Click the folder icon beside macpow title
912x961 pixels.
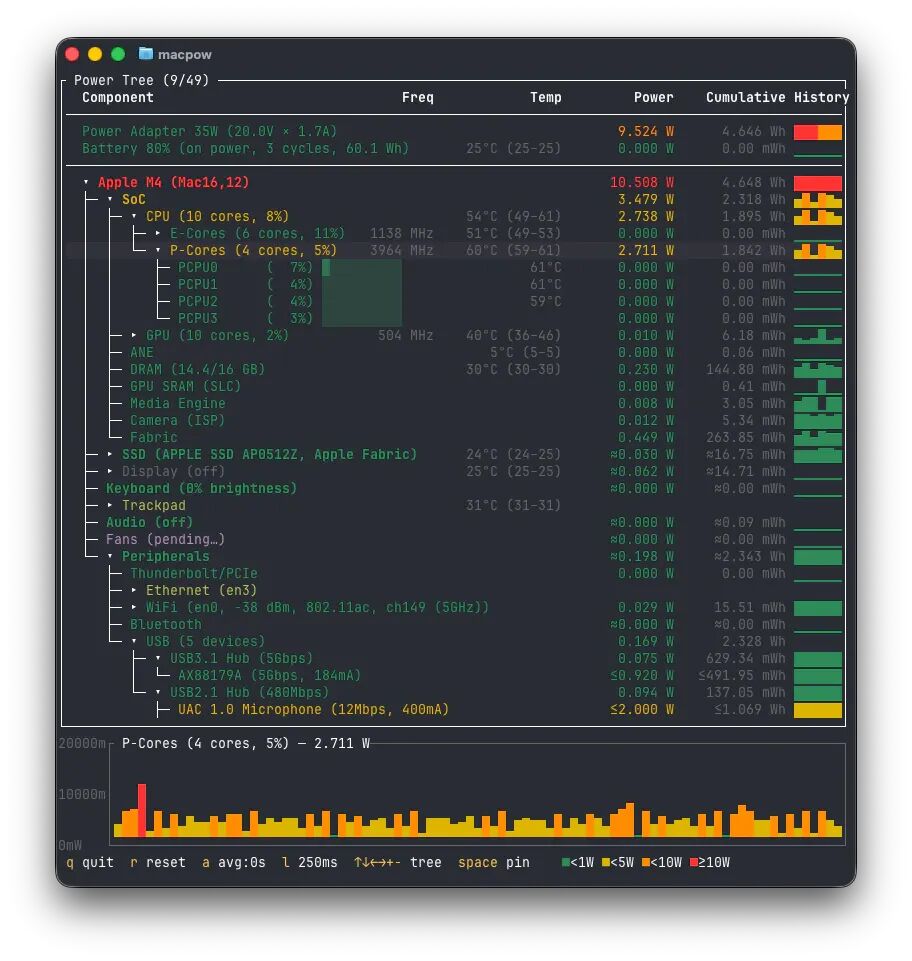click(145, 54)
